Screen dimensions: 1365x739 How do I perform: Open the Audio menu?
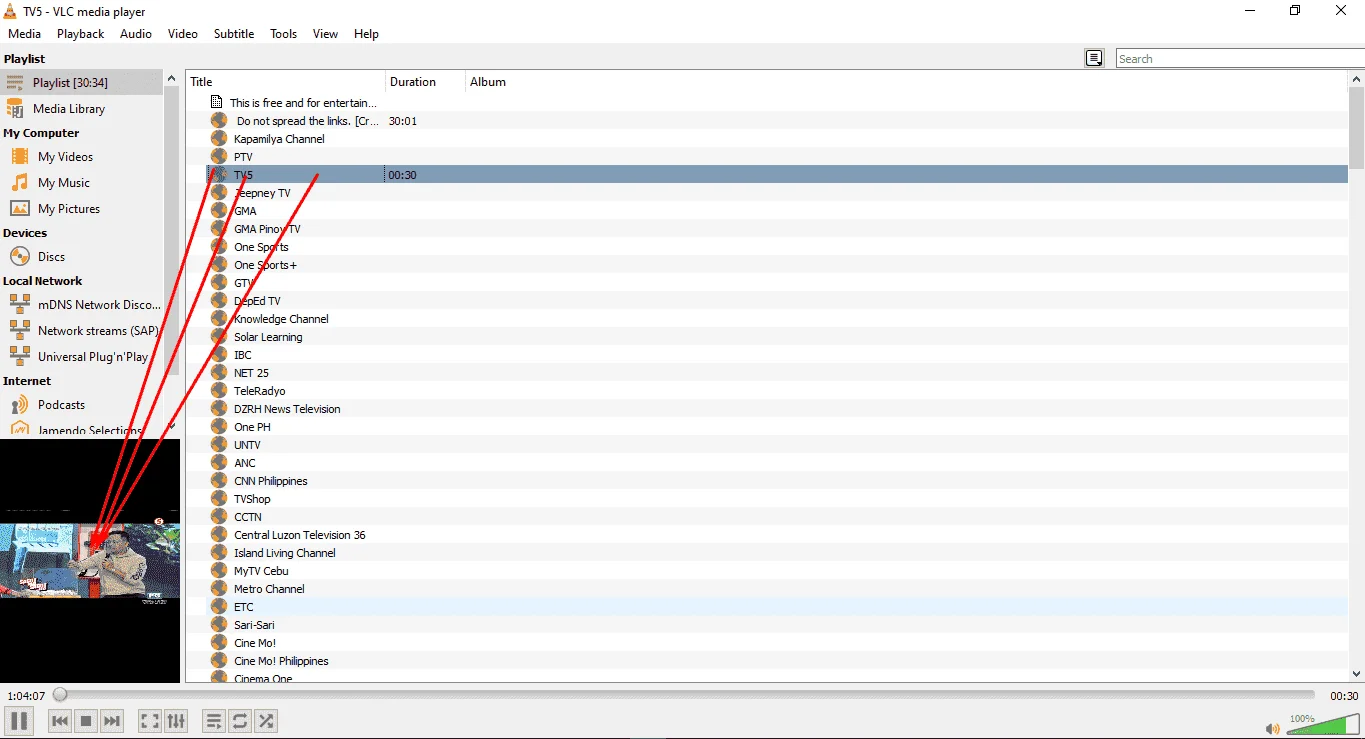point(136,34)
